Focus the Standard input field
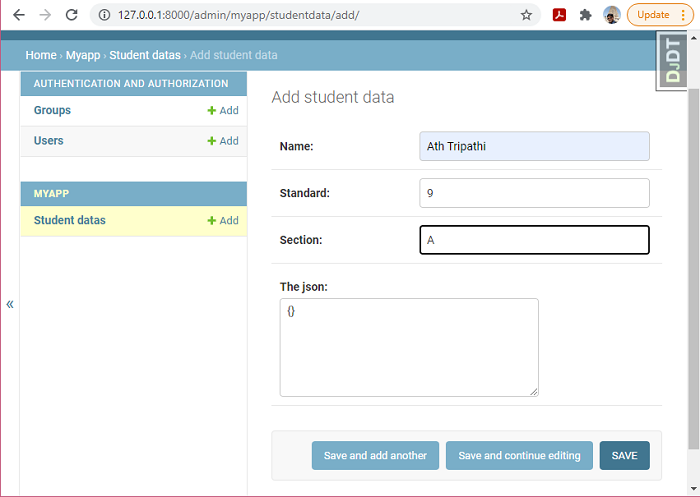Image resolution: width=700 pixels, height=497 pixels. point(534,193)
